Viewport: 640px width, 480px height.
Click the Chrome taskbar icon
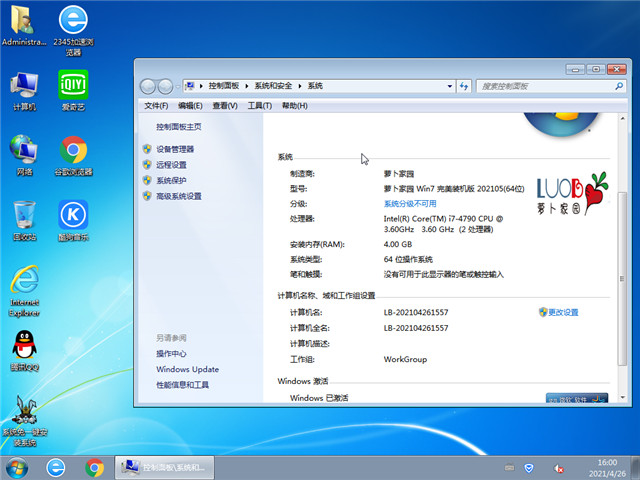[x=94, y=468]
